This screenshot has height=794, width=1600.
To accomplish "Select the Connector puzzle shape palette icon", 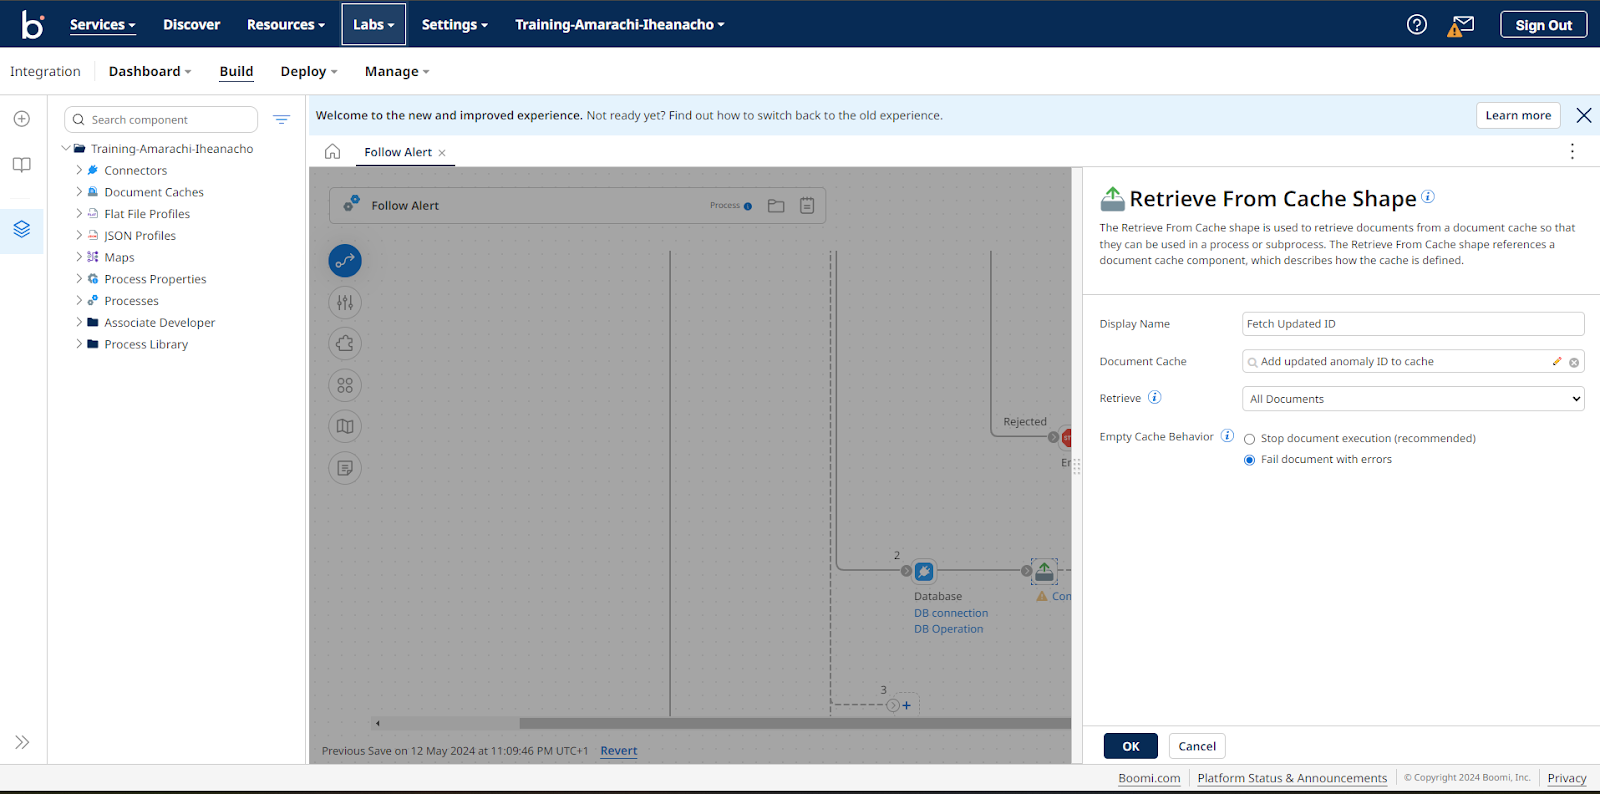I will click(345, 344).
